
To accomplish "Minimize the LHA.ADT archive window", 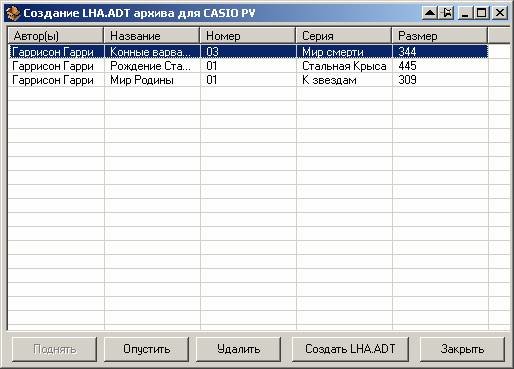I will [465, 13].
